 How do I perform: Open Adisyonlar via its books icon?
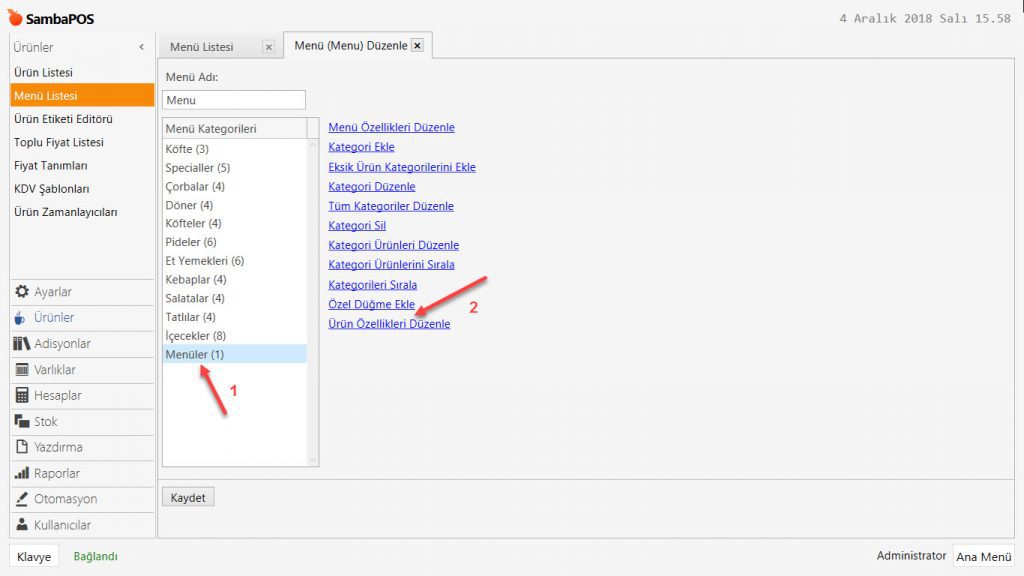[x=22, y=344]
